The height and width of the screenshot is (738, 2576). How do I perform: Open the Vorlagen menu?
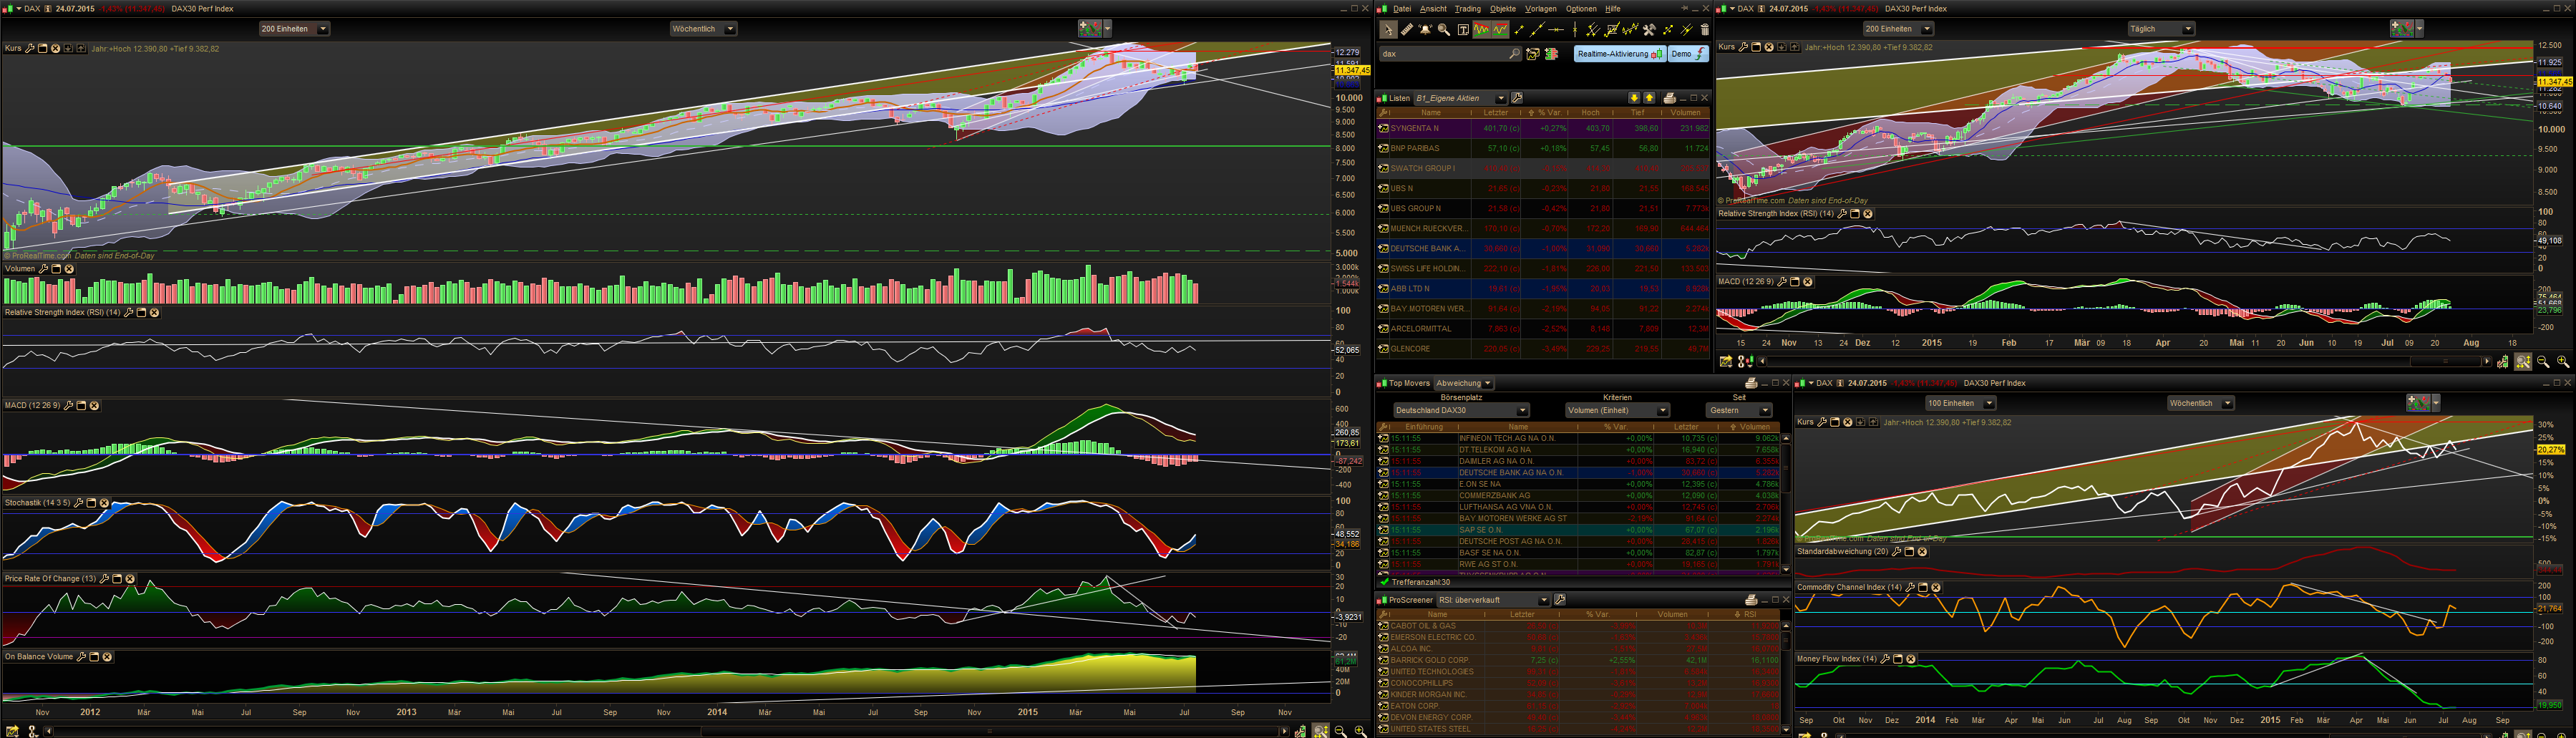coord(1540,9)
